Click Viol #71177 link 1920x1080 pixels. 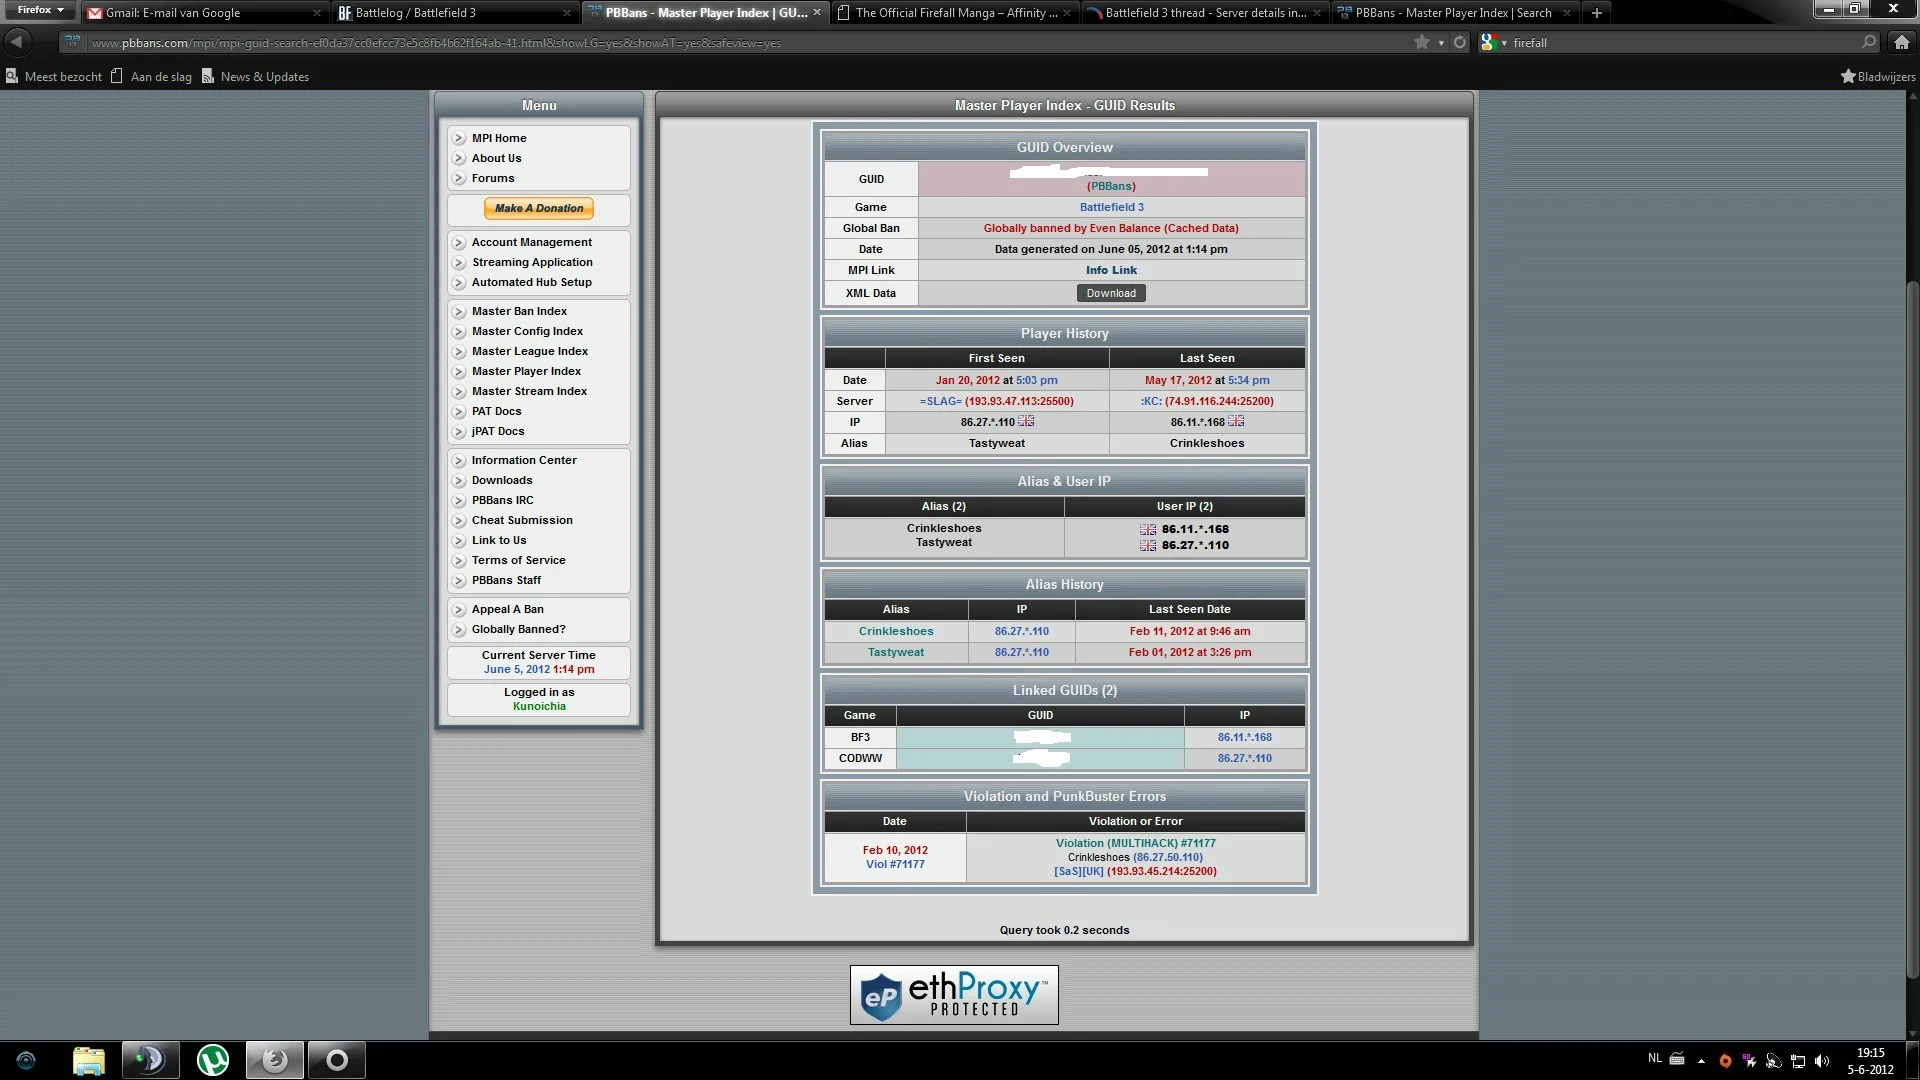[895, 864]
